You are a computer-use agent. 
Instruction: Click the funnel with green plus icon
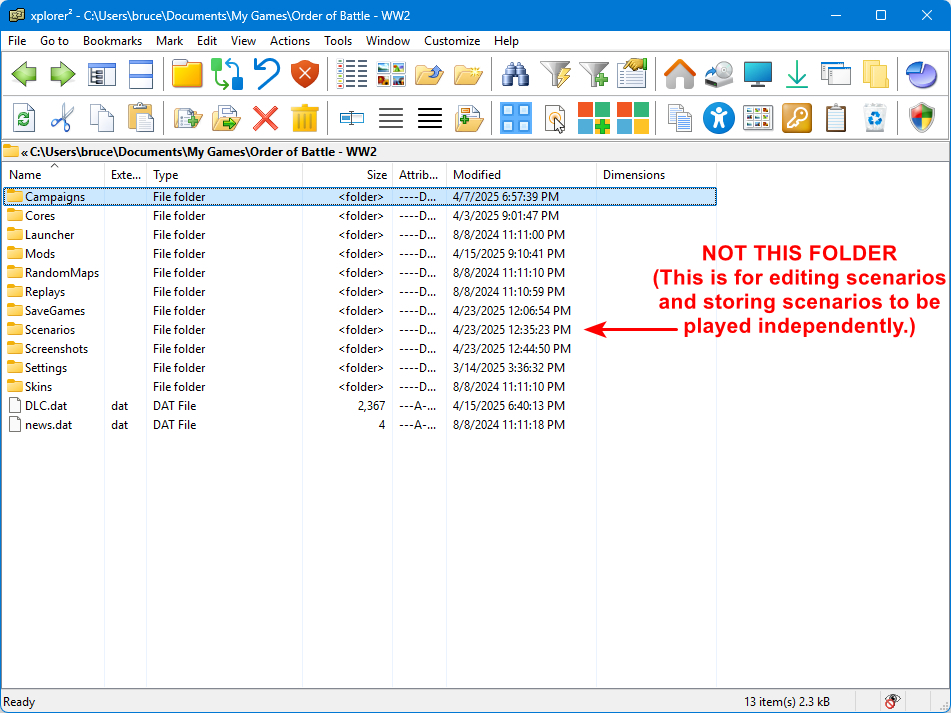[x=594, y=75]
